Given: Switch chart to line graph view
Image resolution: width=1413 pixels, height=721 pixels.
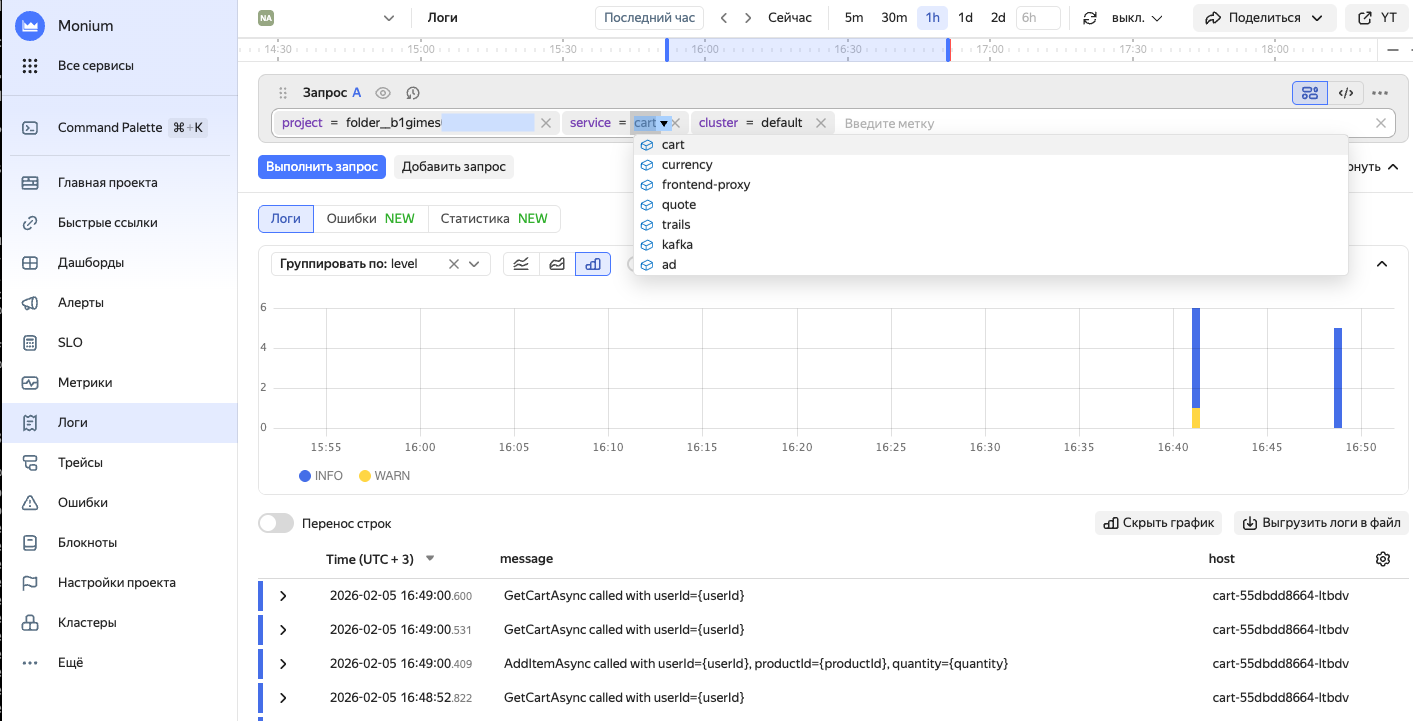Looking at the screenshot, I should pos(521,264).
